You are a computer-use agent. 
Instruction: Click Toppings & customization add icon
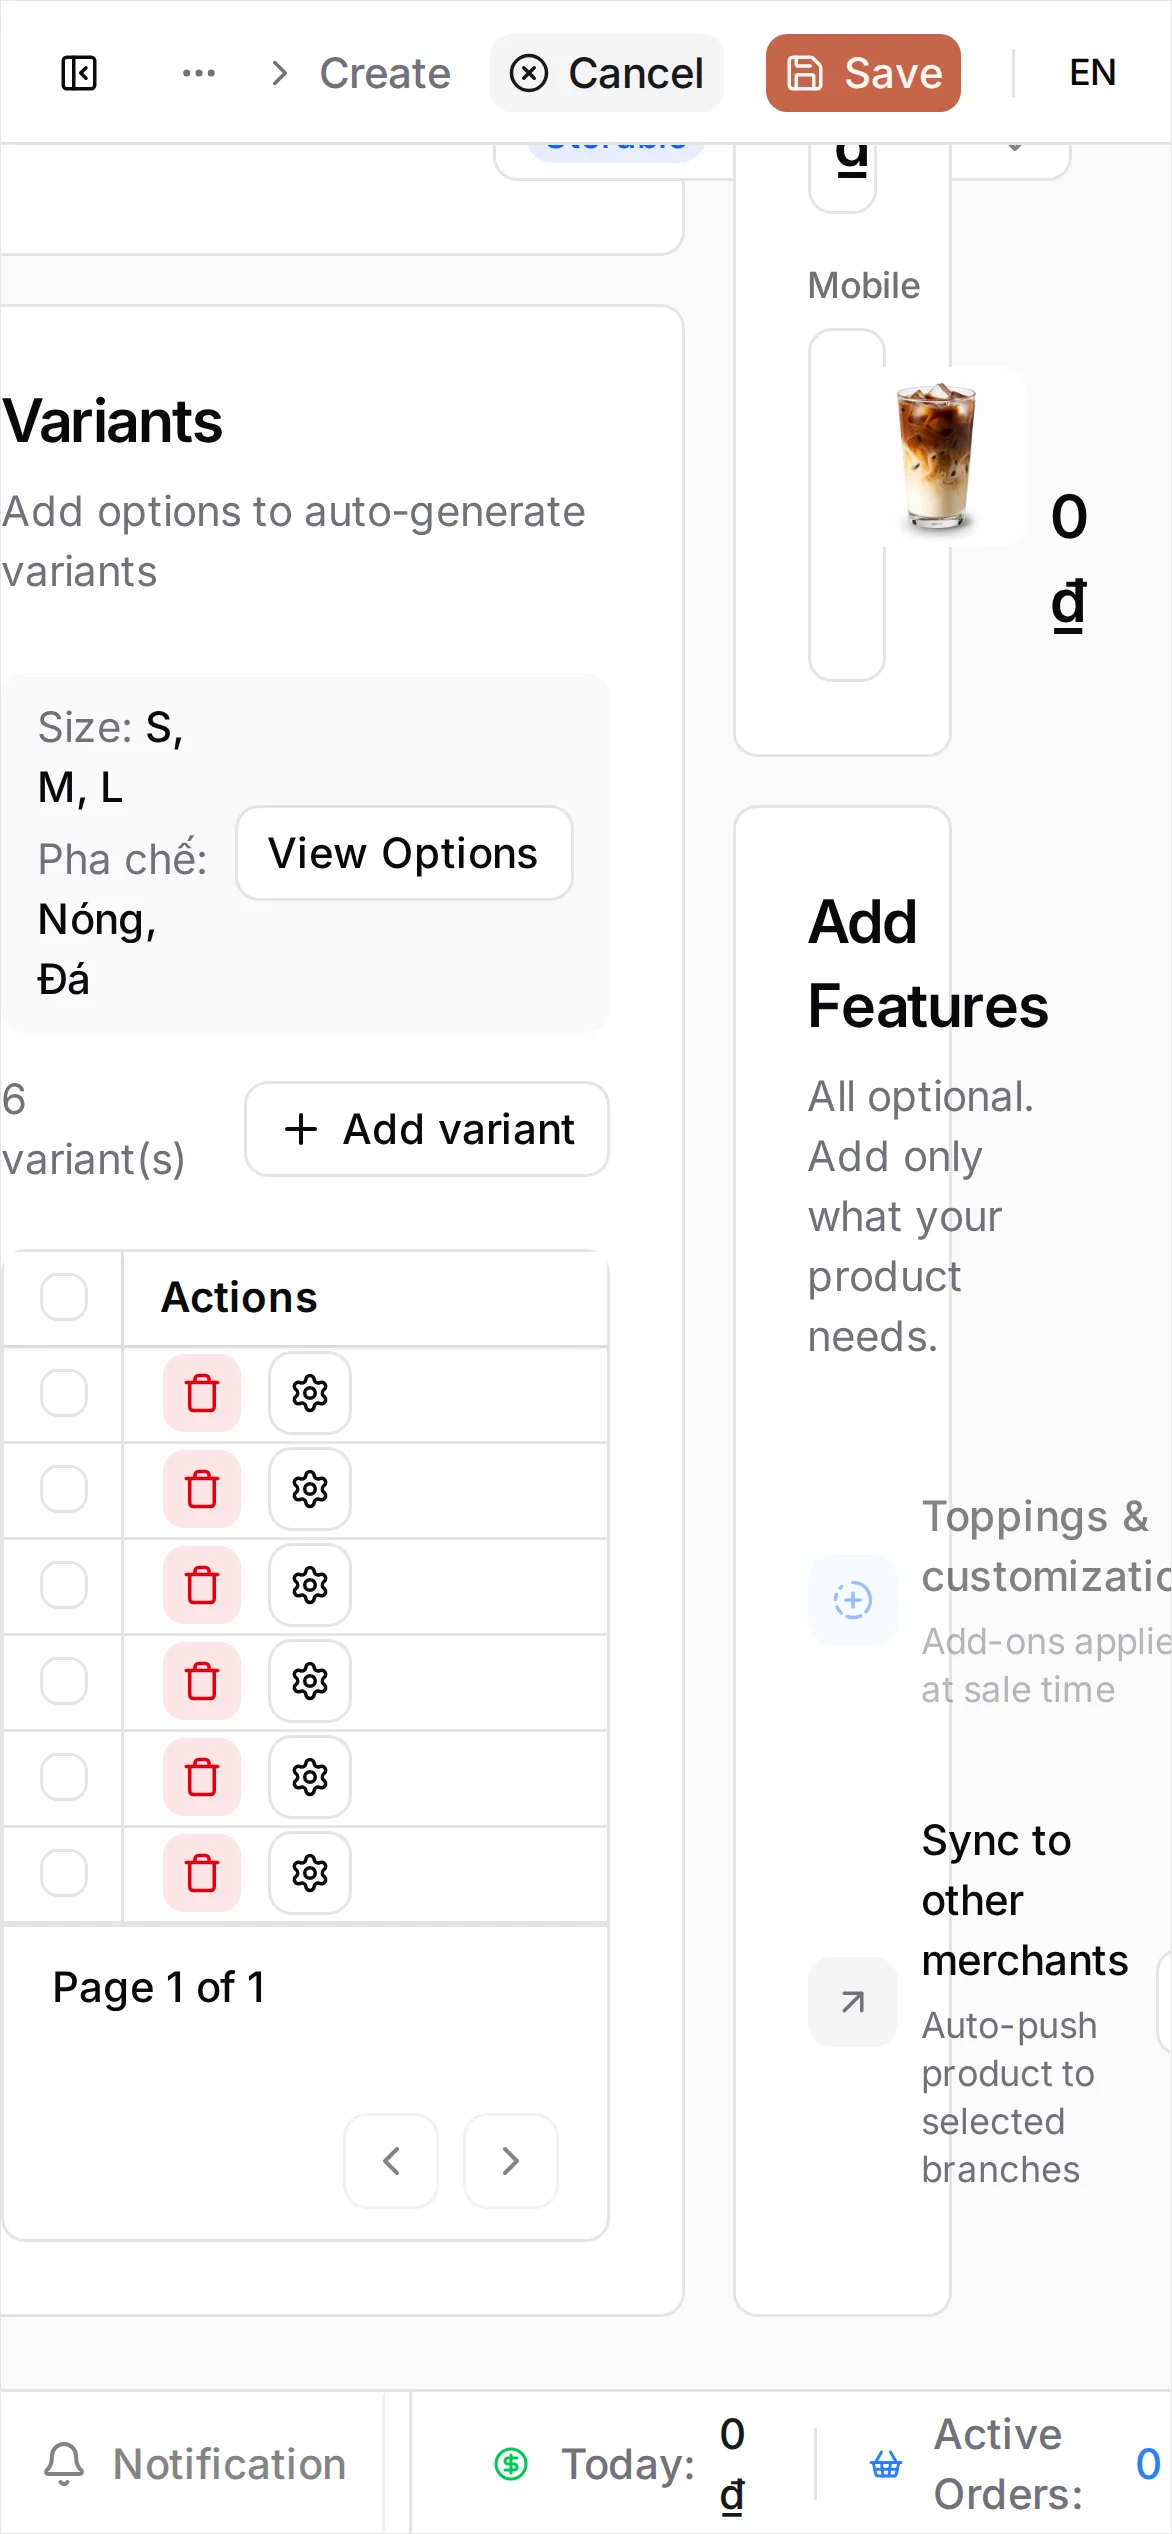(x=853, y=1600)
